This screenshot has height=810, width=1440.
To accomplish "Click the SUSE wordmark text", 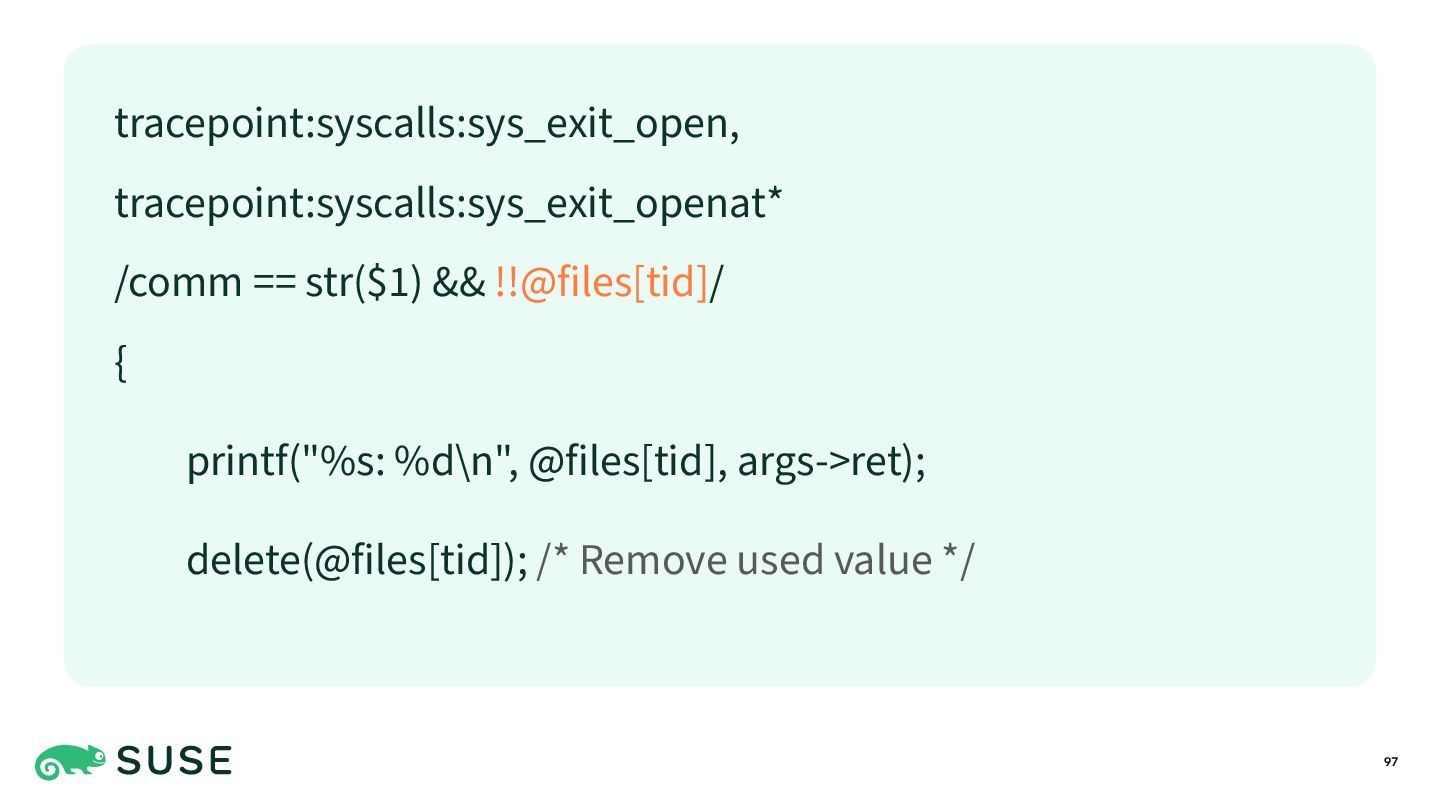I will point(175,762).
